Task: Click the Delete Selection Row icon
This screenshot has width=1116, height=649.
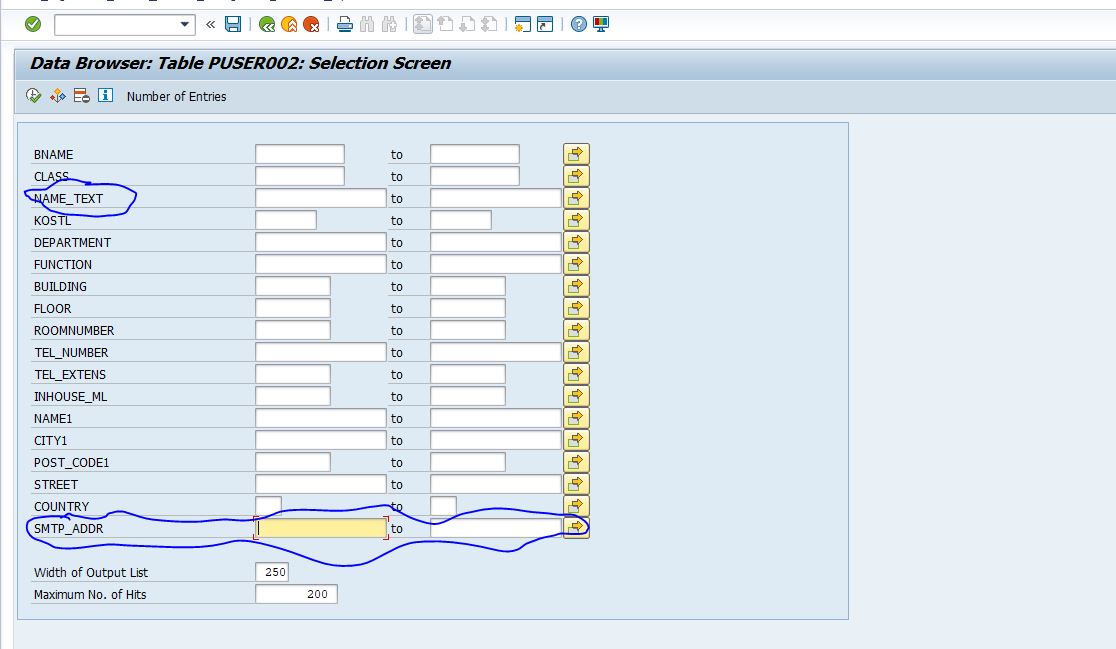Action: 82,96
